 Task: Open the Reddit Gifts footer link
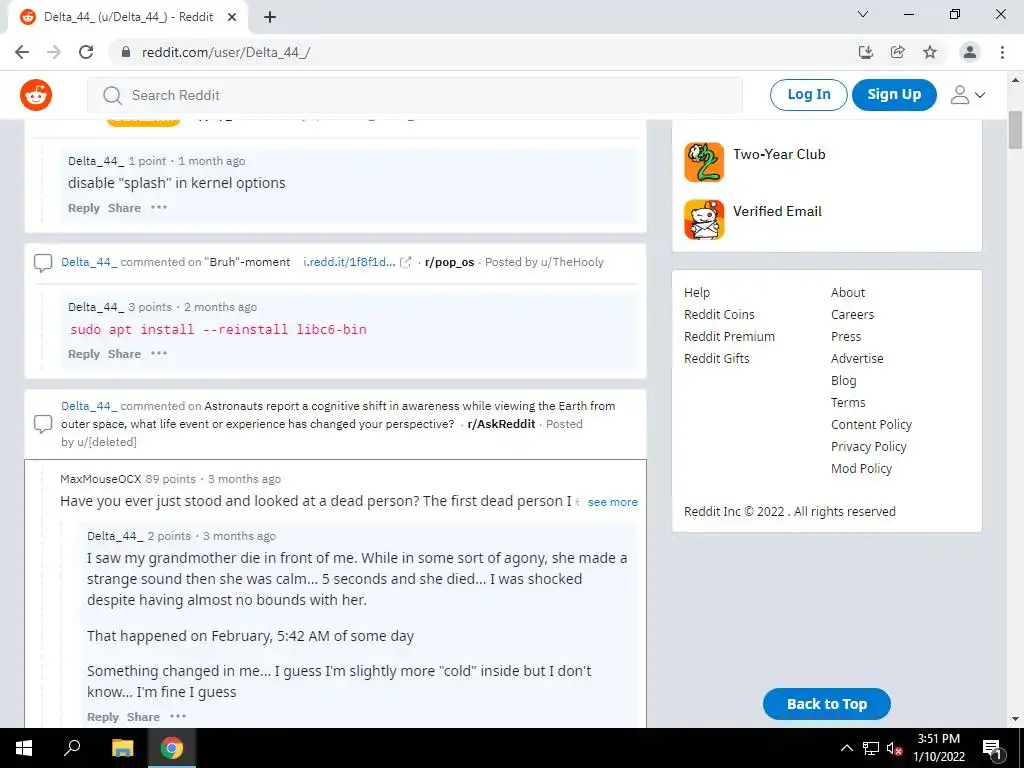point(716,359)
